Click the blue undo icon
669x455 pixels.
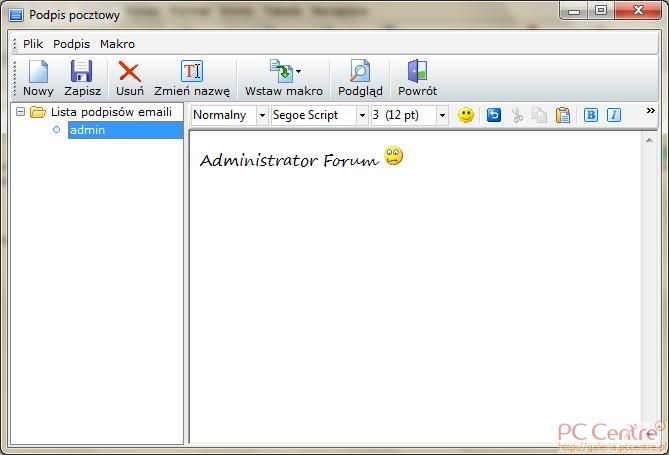coord(494,115)
